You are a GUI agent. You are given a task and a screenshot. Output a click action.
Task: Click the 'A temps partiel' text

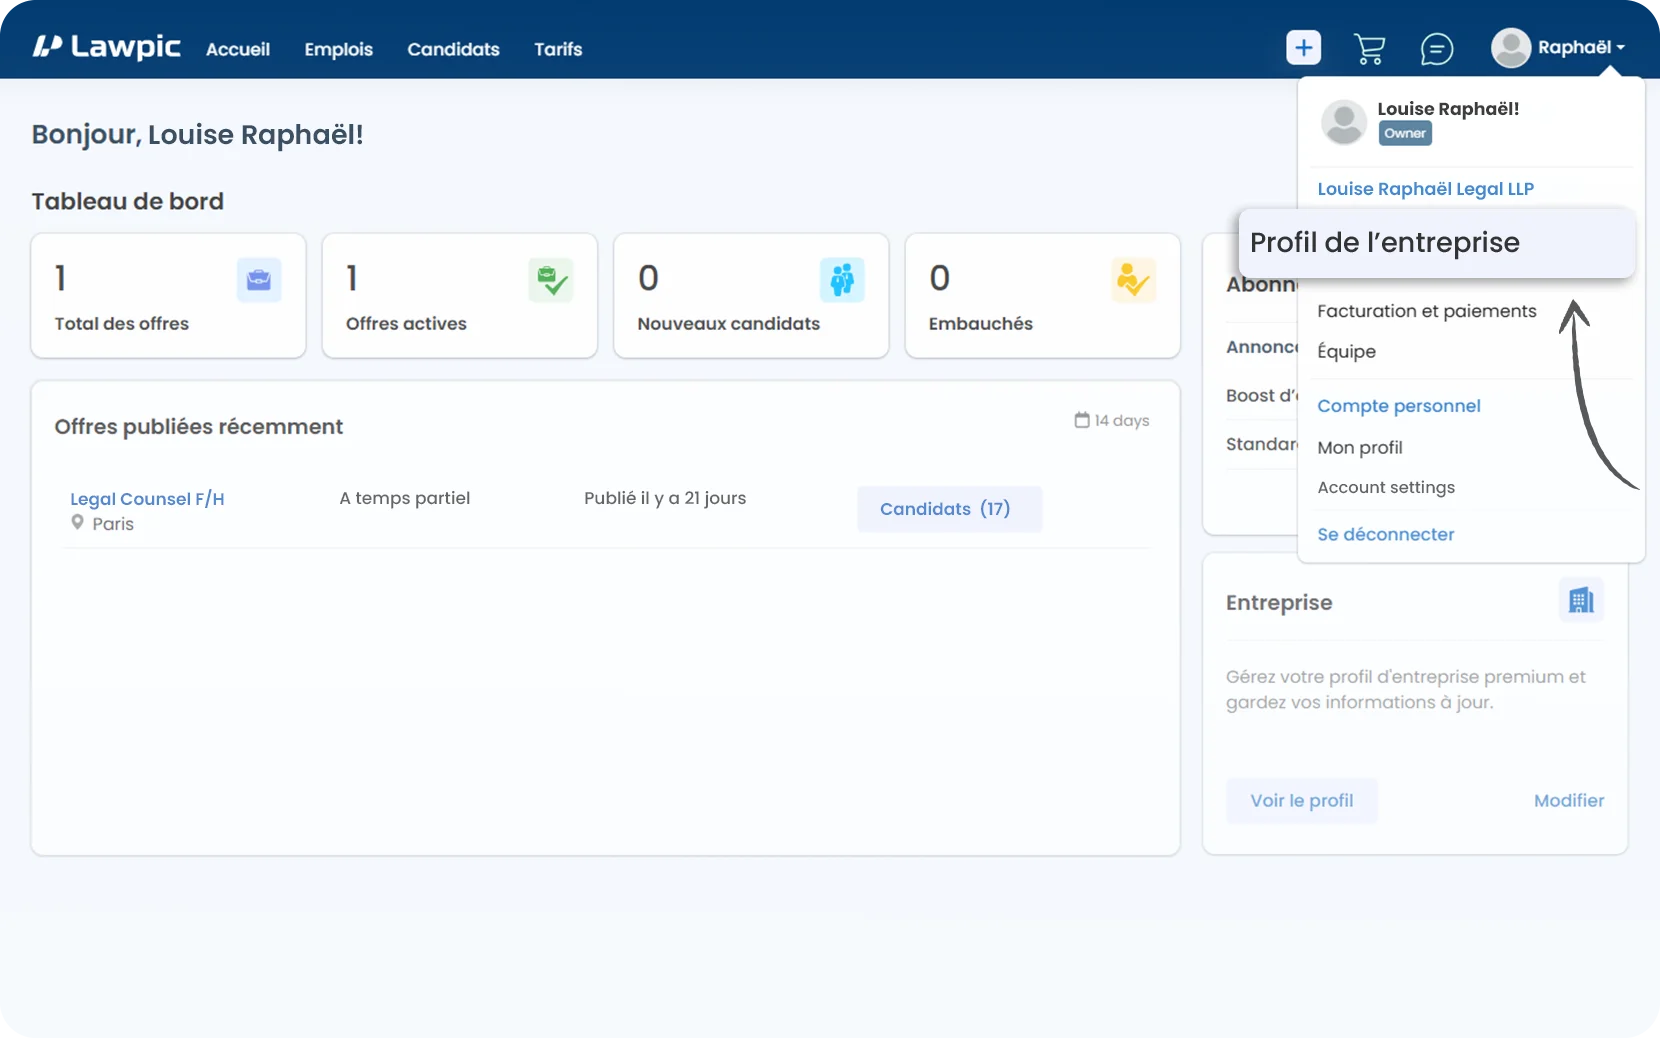click(x=404, y=498)
